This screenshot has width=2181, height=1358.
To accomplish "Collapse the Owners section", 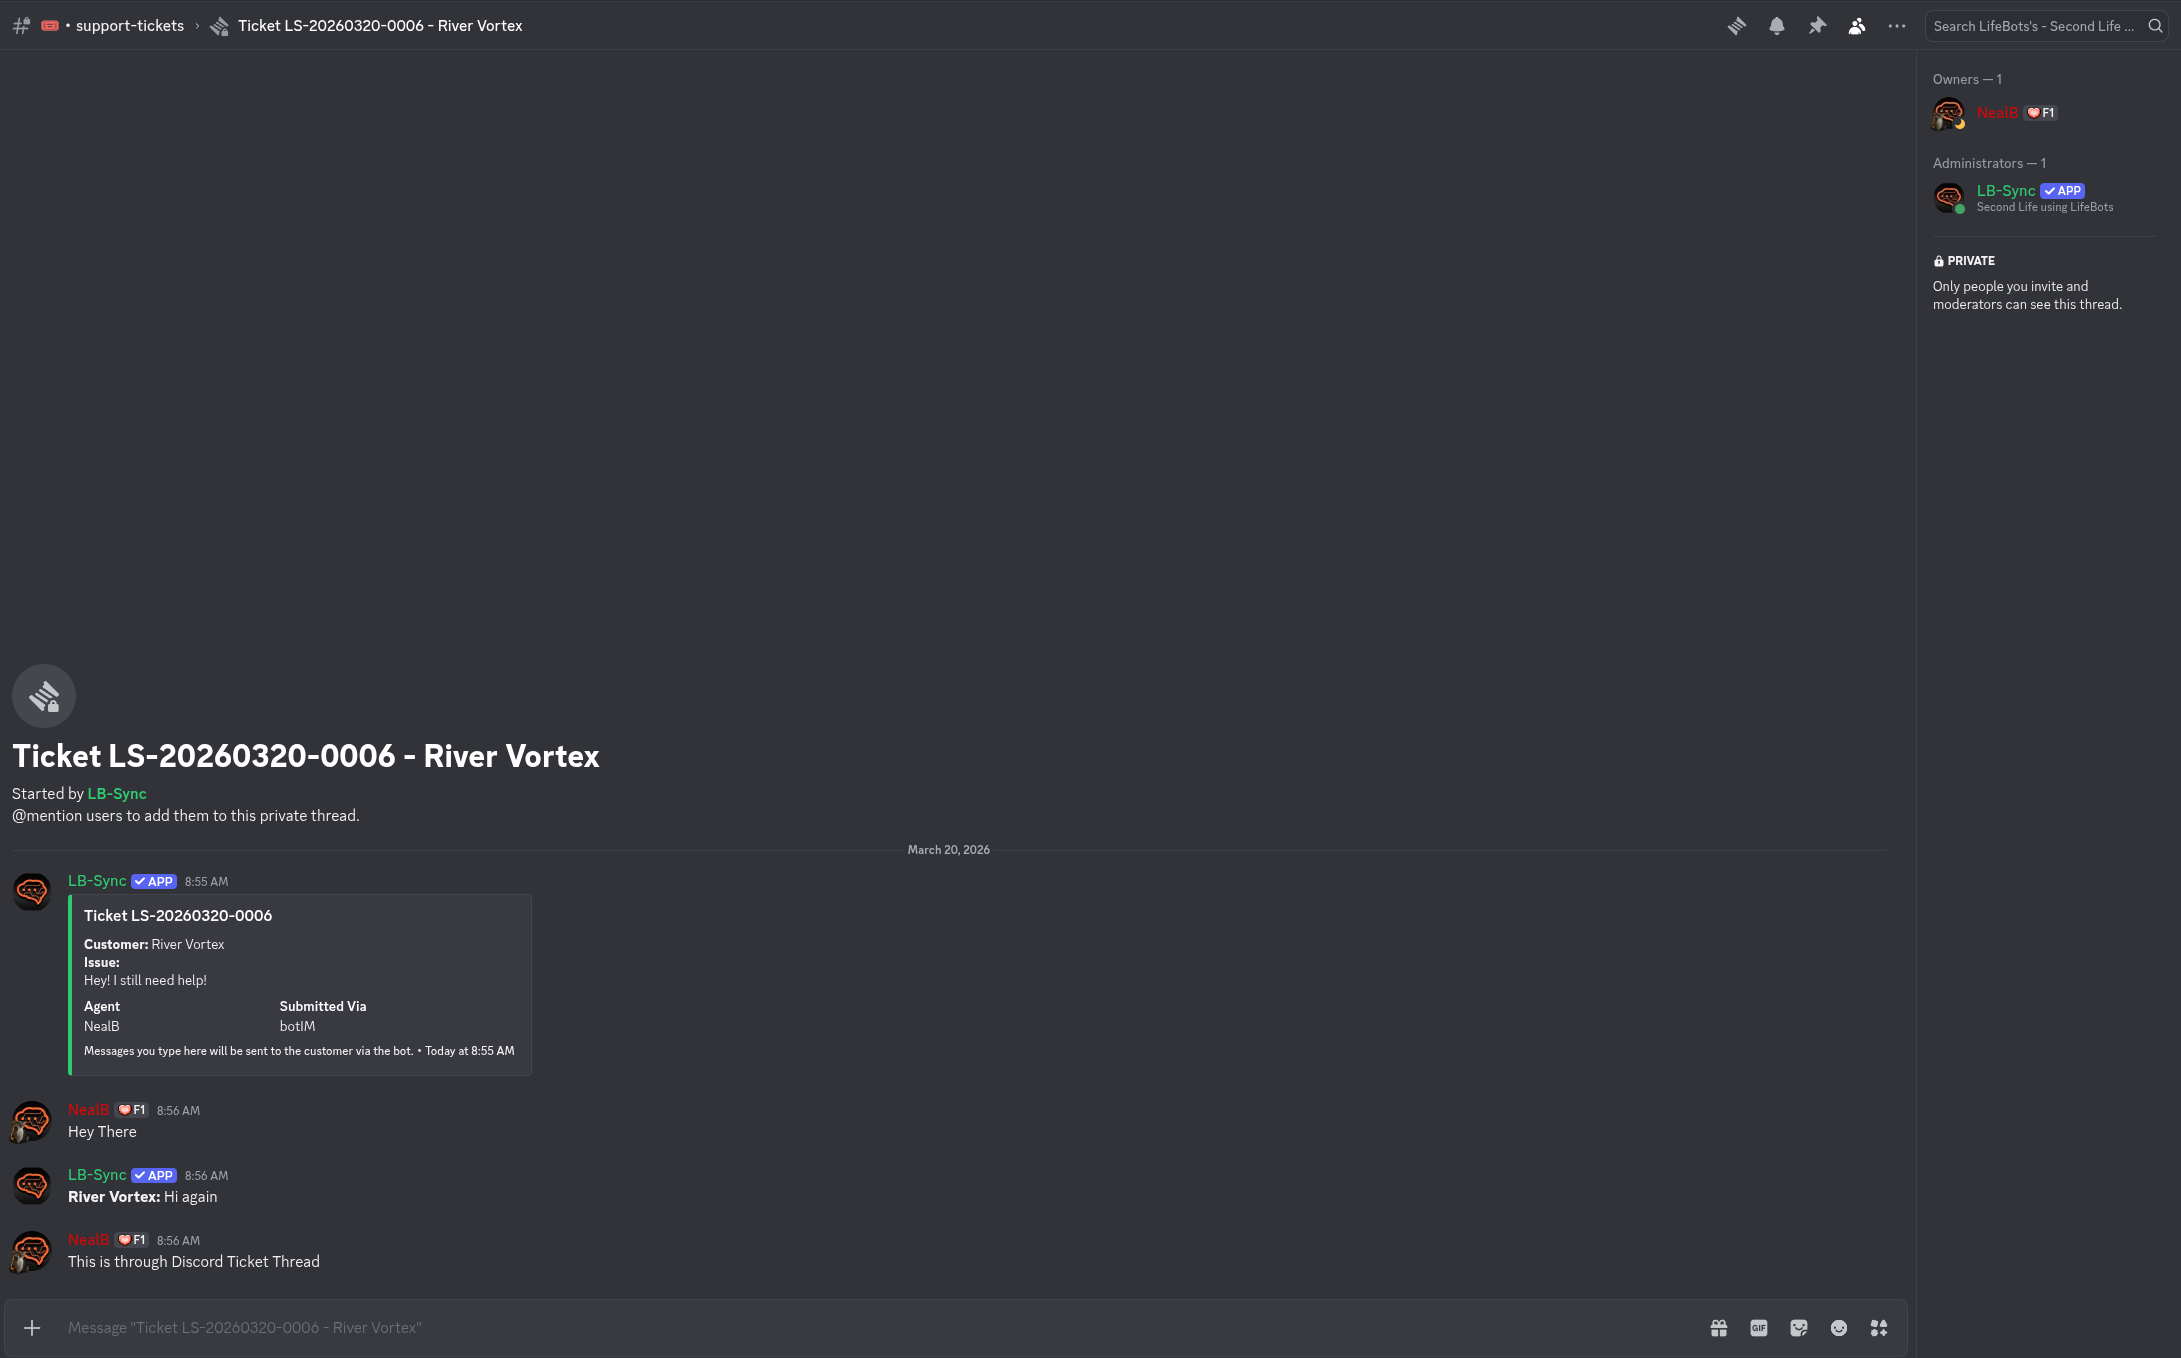I will click(x=1966, y=78).
